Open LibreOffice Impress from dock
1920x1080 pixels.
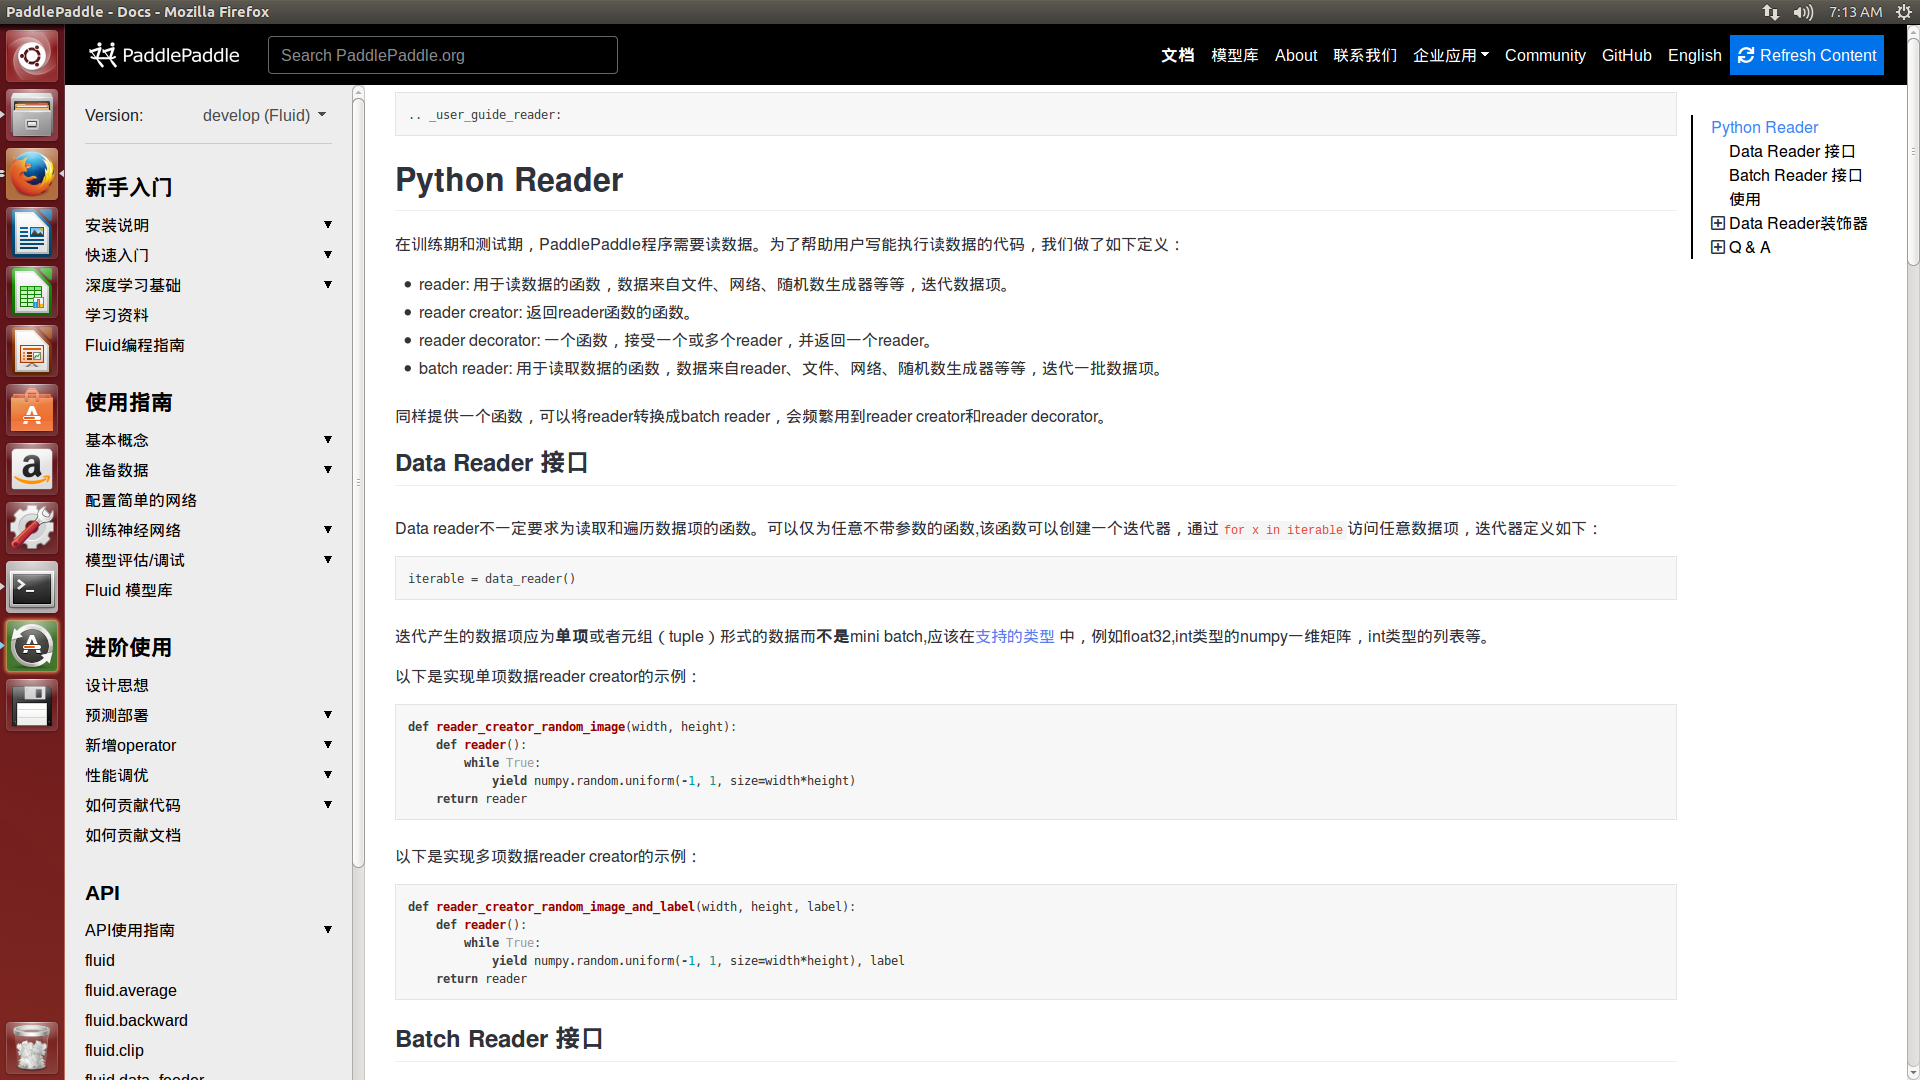[x=32, y=352]
